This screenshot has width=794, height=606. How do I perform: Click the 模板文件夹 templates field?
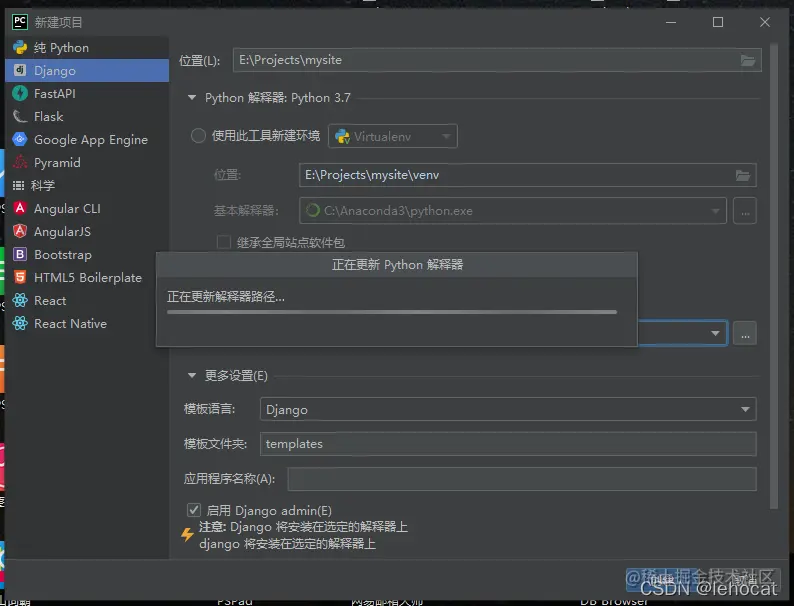click(508, 443)
